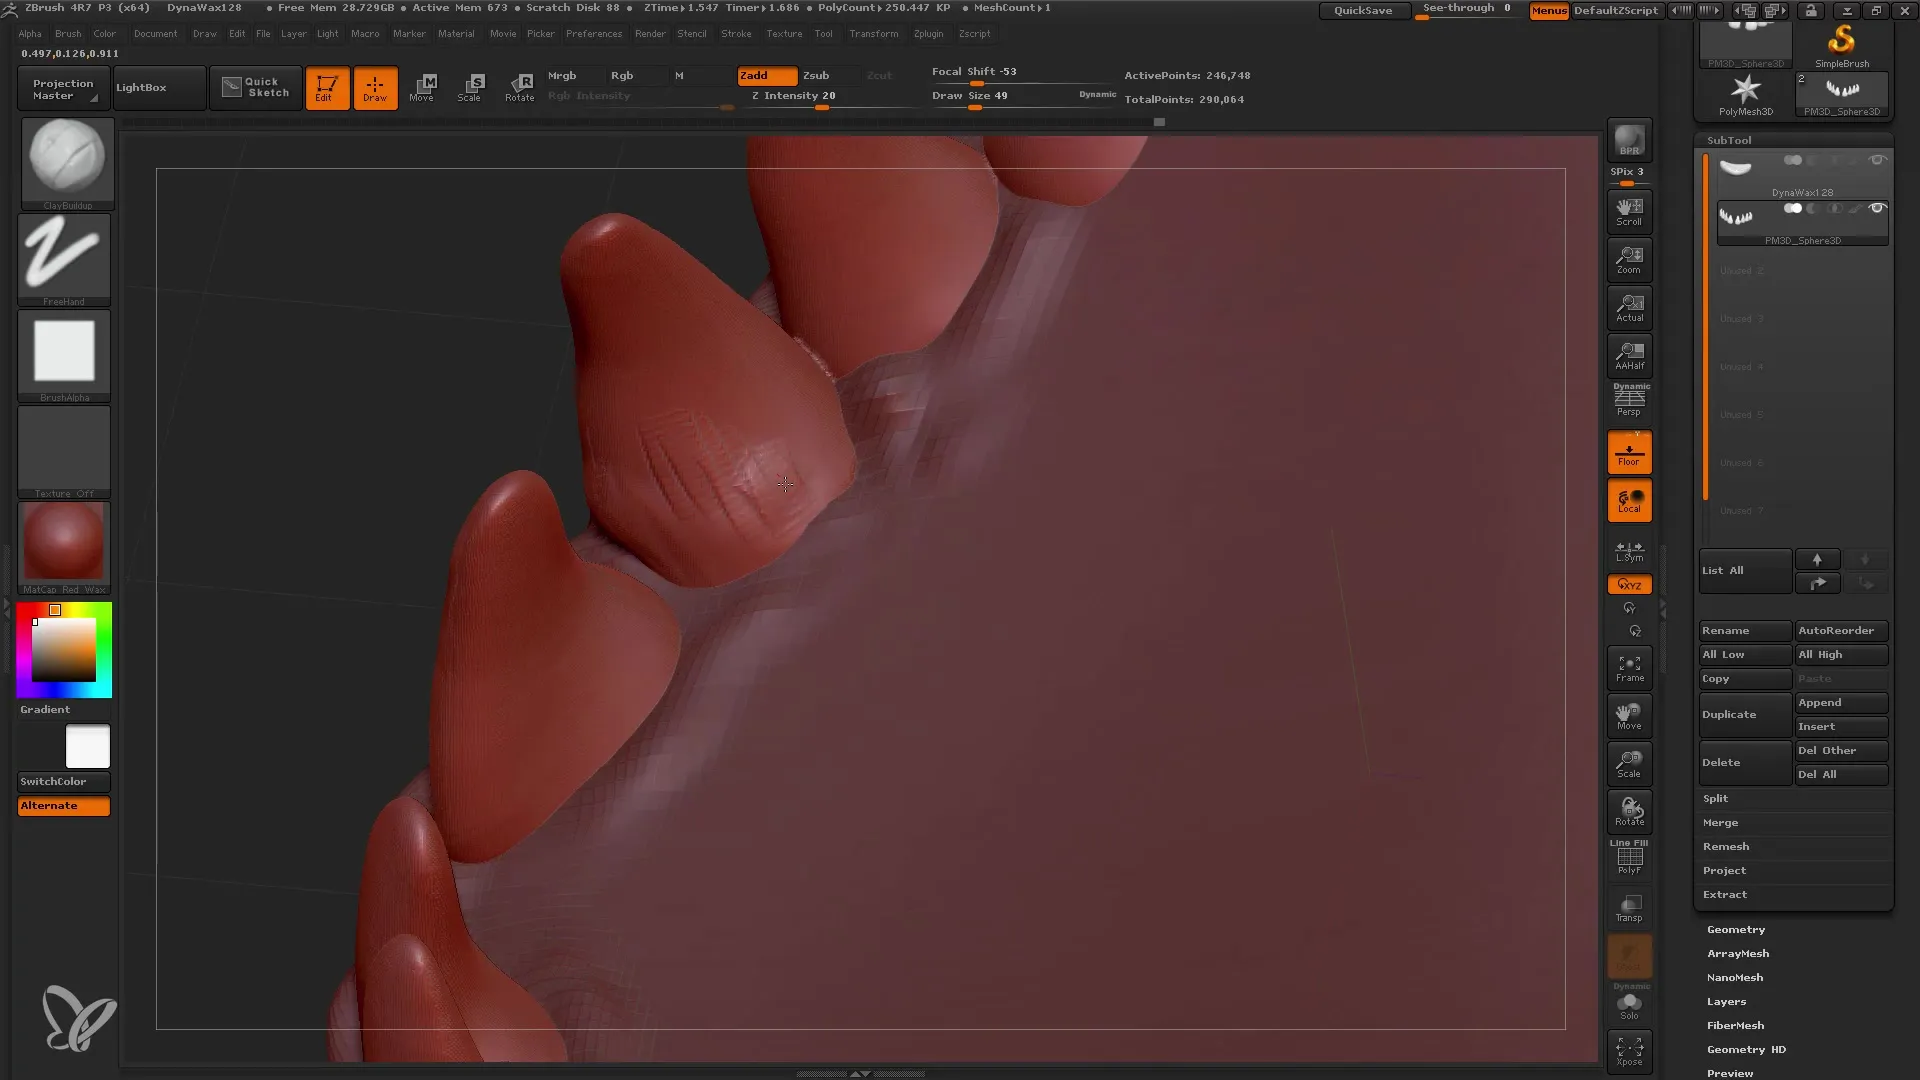Screen dimensions: 1920x1080
Task: Toggle Zadd sculpting mode
Action: click(764, 74)
